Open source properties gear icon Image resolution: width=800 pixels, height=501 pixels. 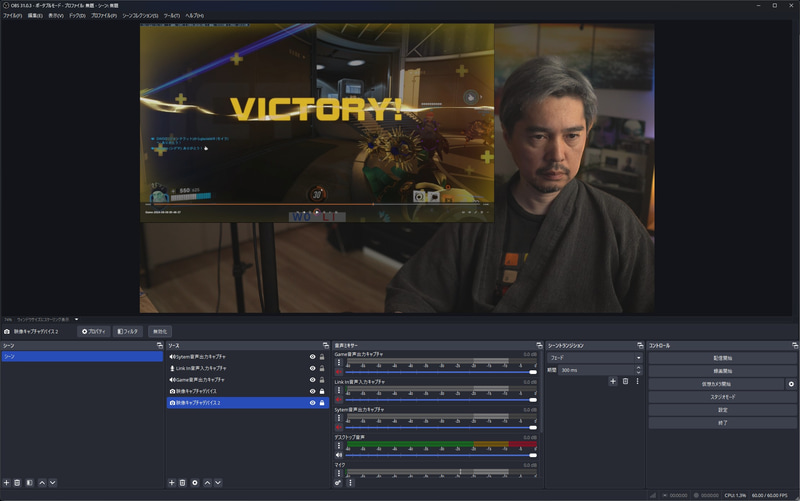pyautogui.click(x=195, y=483)
